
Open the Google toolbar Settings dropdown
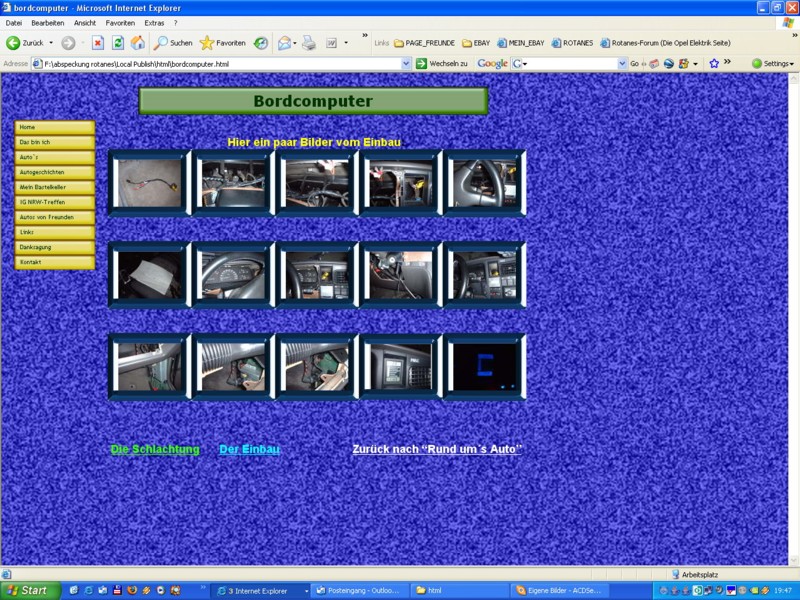tap(772, 63)
